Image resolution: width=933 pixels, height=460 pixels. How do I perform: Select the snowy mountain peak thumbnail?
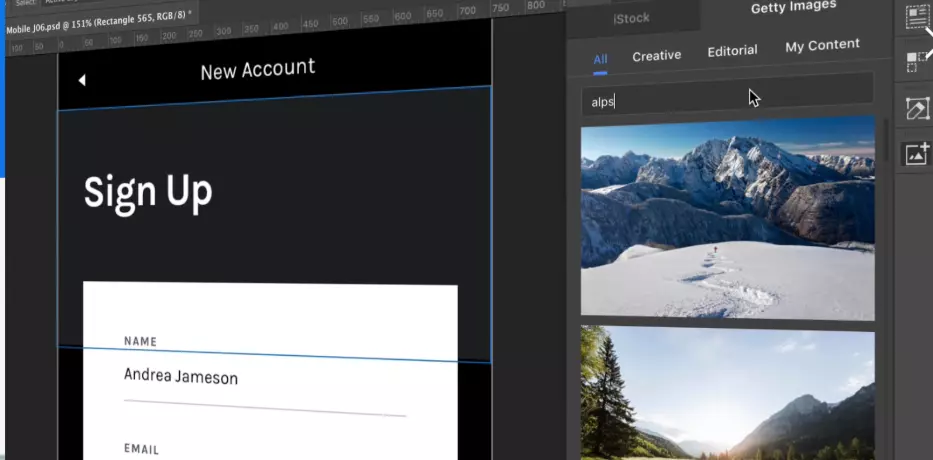click(727, 218)
